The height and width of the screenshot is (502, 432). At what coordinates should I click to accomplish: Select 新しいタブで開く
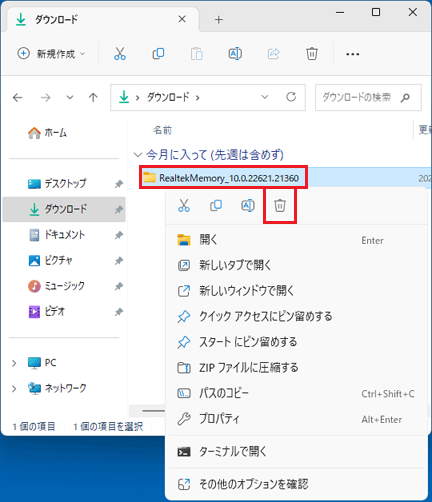pos(296,265)
